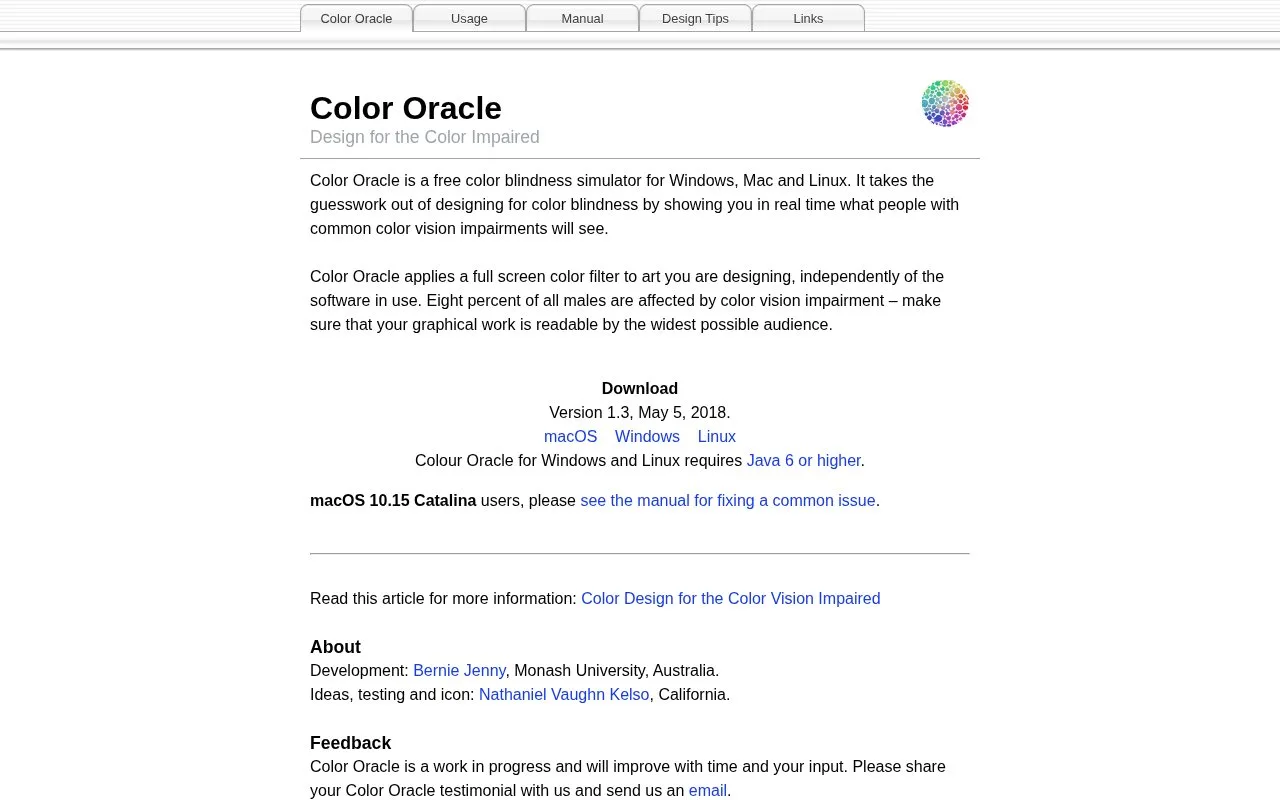
Task: Read Color Design for the Color Vision Impaired article
Action: pyautogui.click(x=730, y=598)
